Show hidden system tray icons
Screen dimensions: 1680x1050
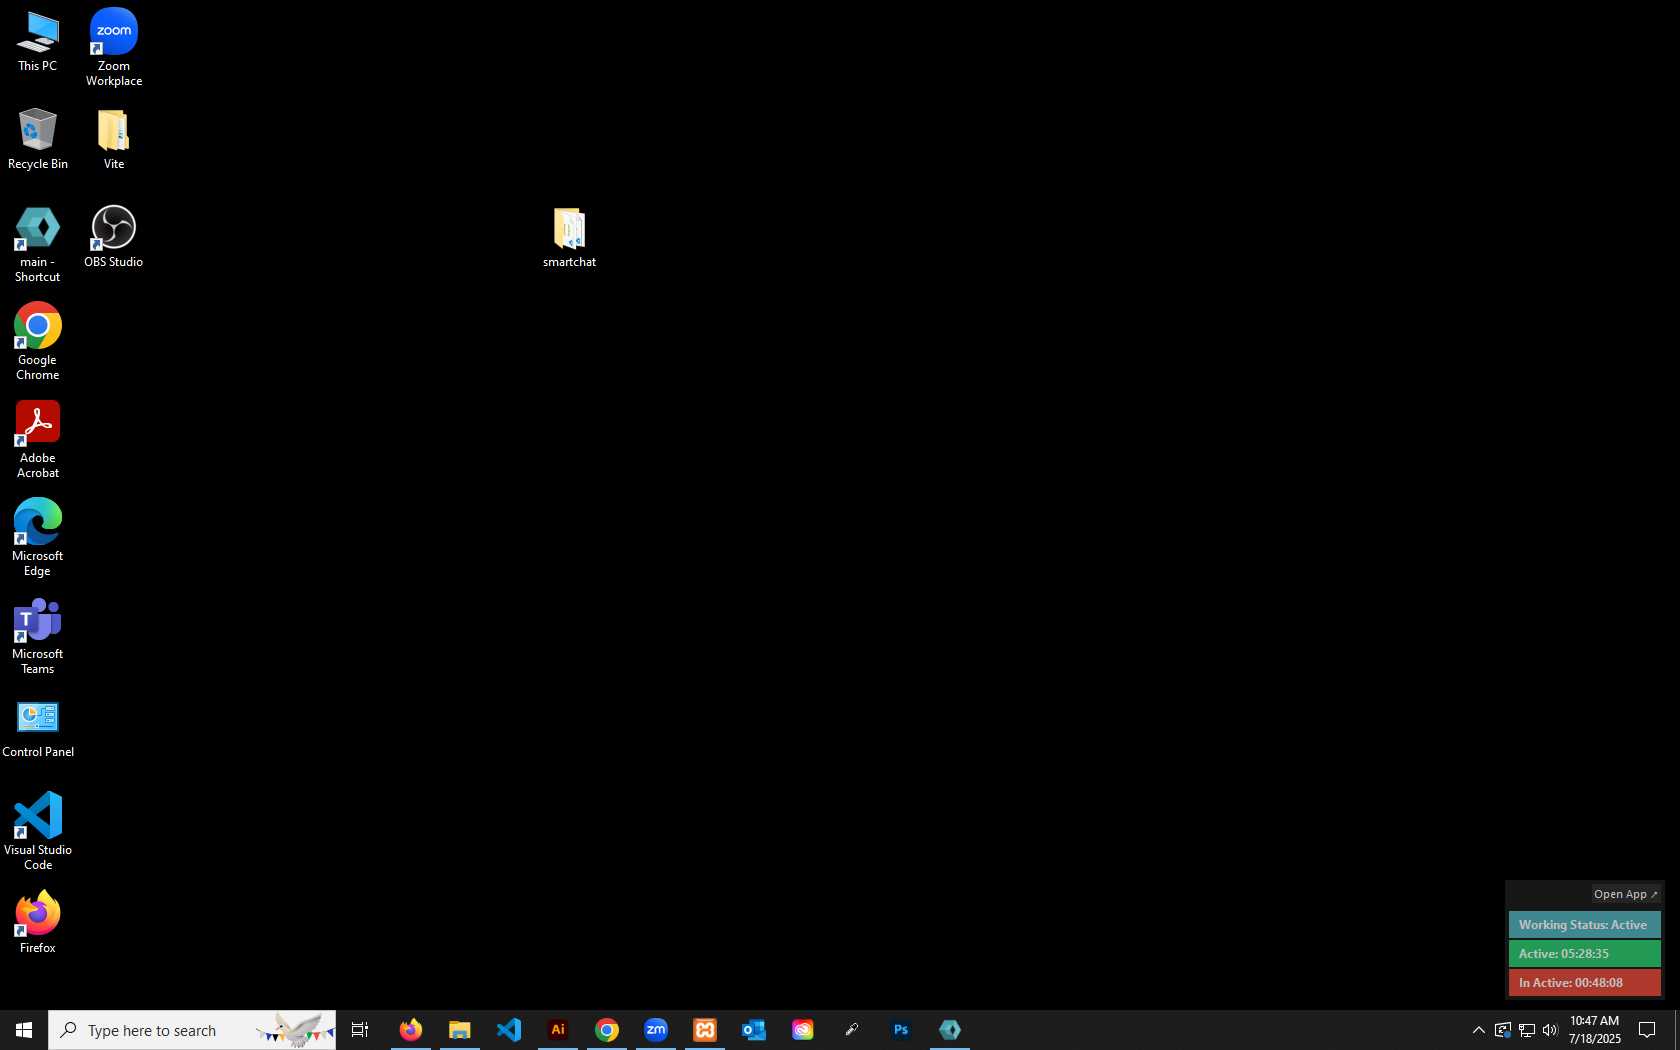pos(1478,1030)
